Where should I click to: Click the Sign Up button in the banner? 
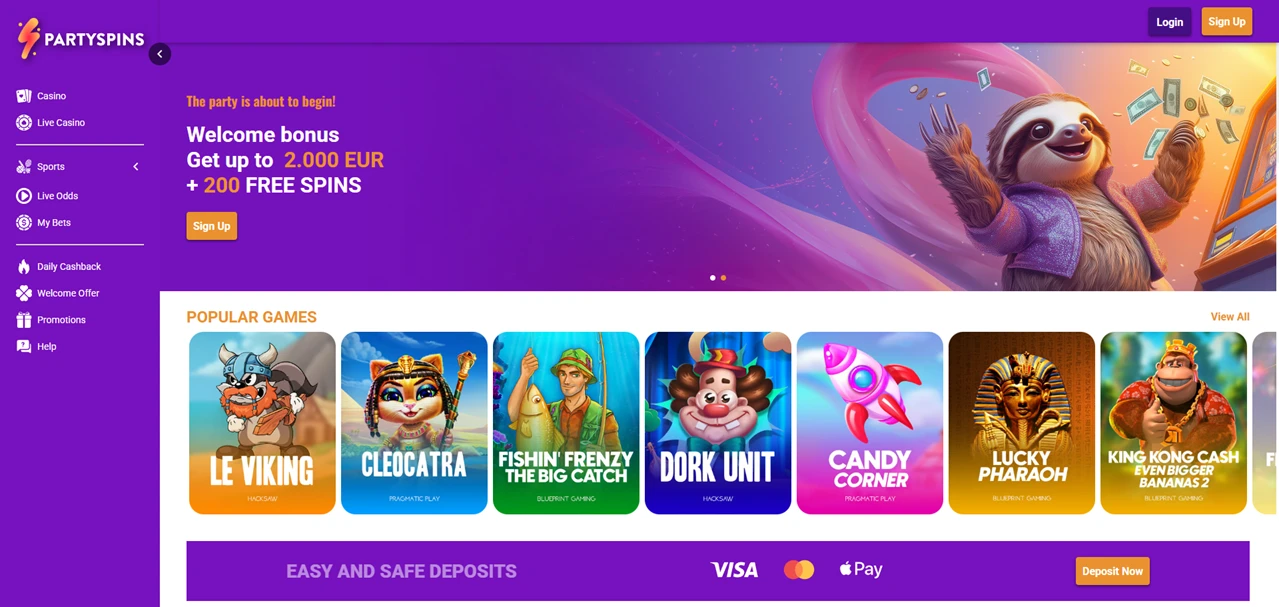211,226
